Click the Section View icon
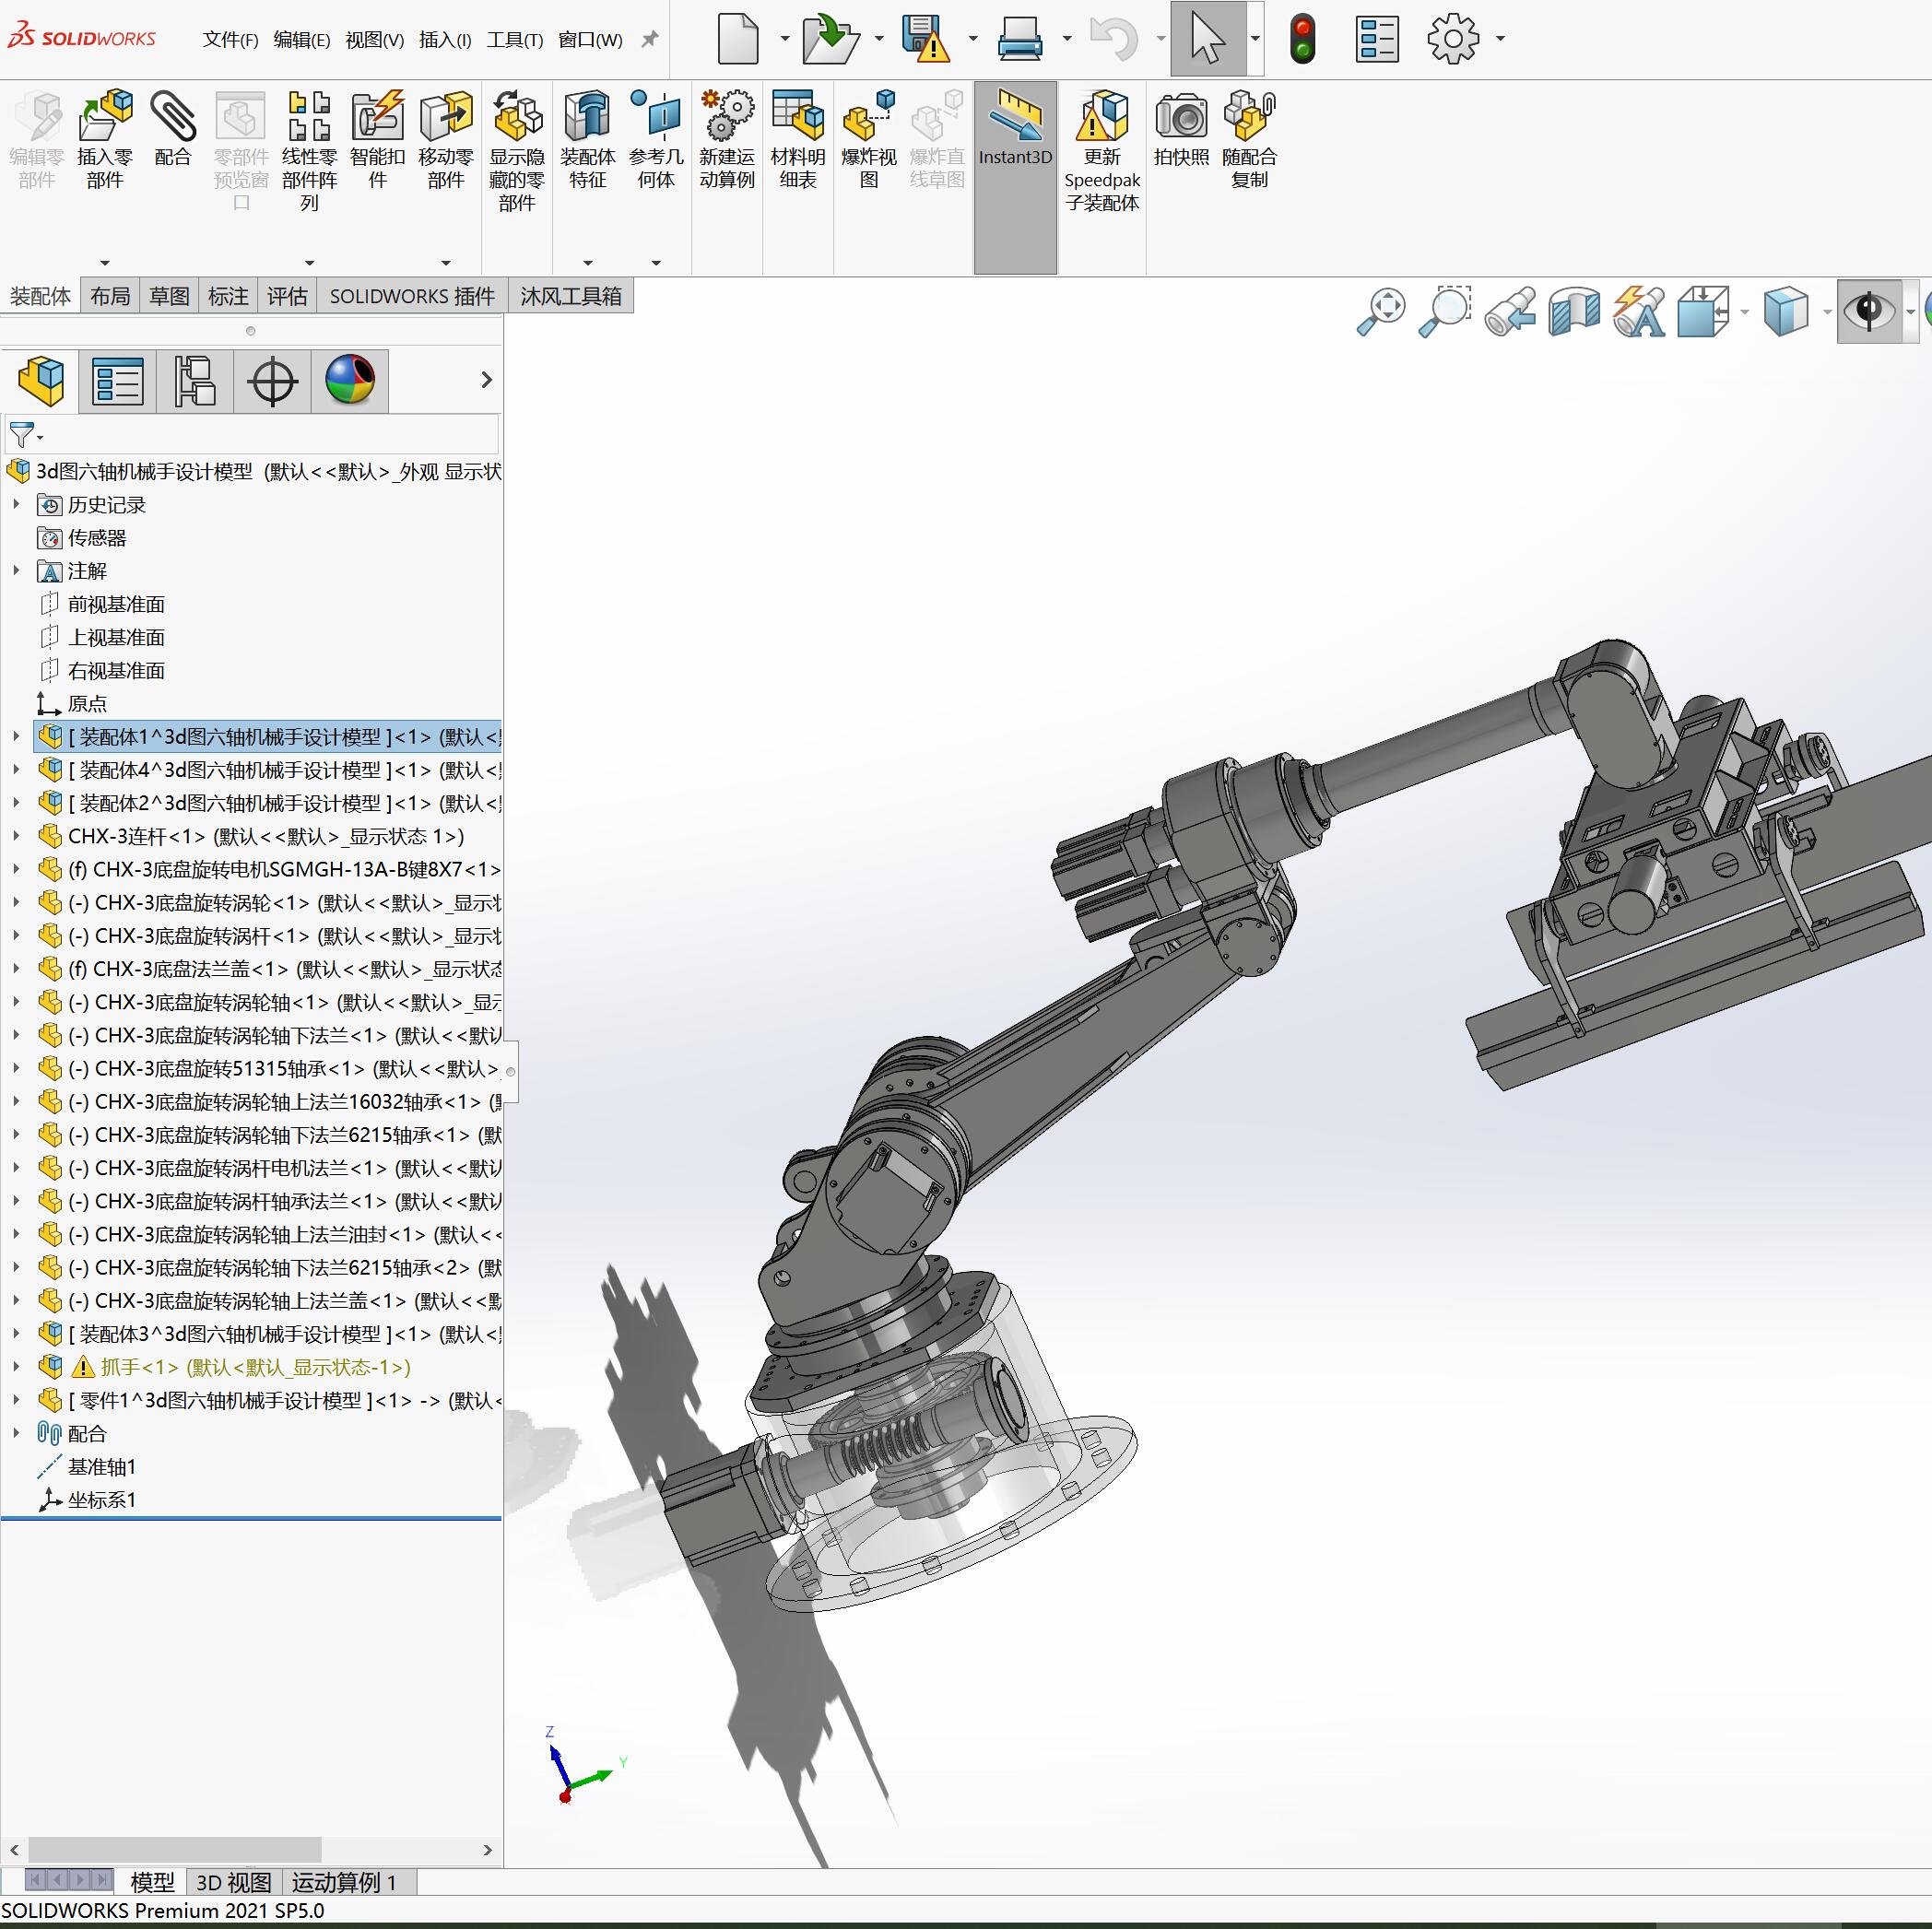Image resolution: width=1932 pixels, height=1929 pixels. (1574, 311)
